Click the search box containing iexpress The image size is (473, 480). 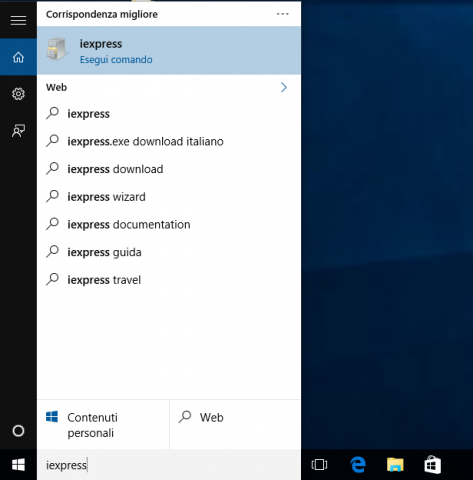(169, 465)
